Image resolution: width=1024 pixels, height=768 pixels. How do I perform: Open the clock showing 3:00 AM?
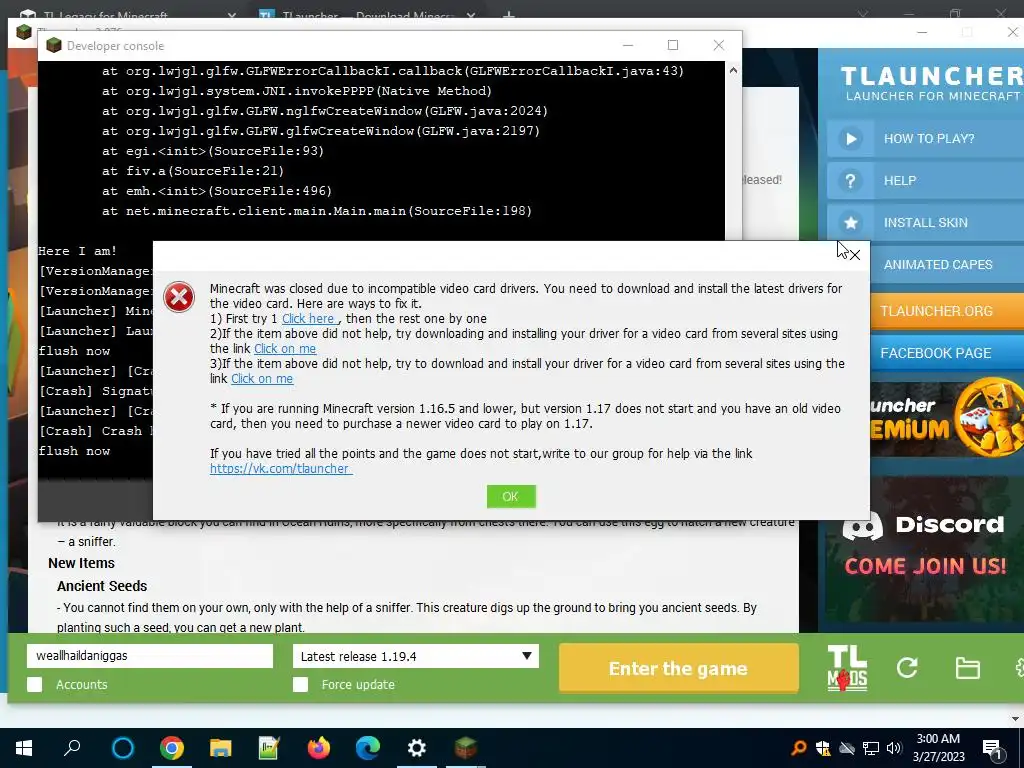point(938,748)
